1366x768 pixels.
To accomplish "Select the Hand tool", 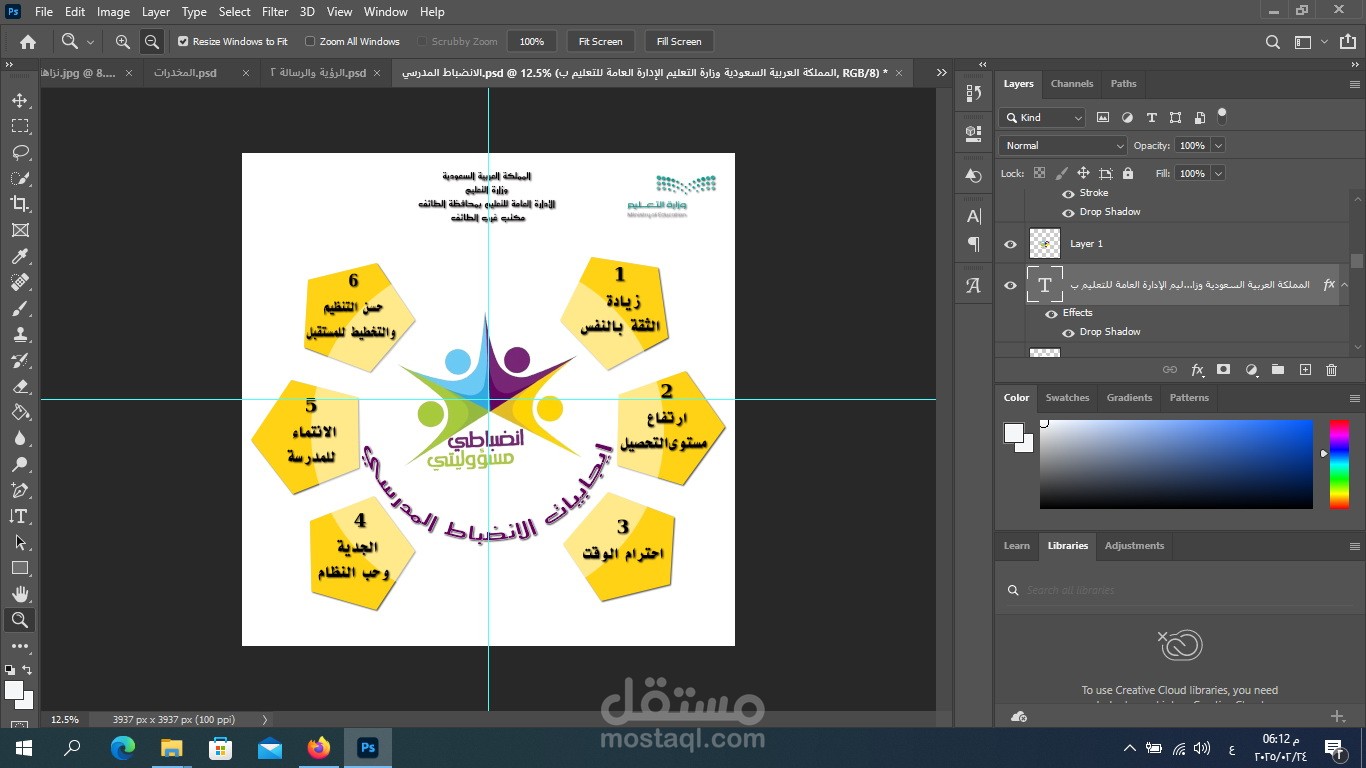I will pos(20,594).
